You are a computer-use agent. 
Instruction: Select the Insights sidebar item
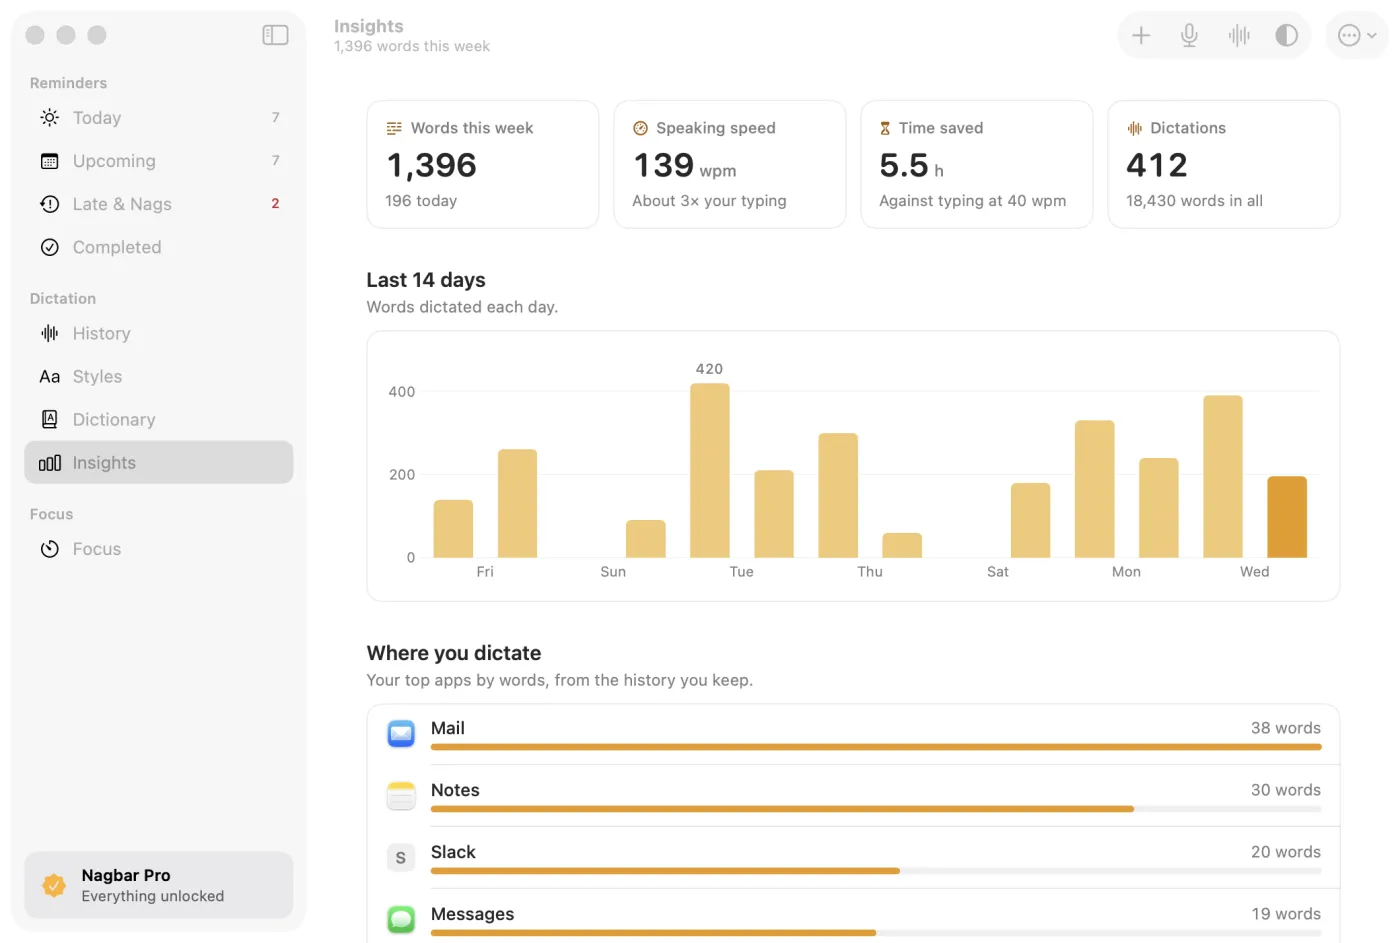159,463
